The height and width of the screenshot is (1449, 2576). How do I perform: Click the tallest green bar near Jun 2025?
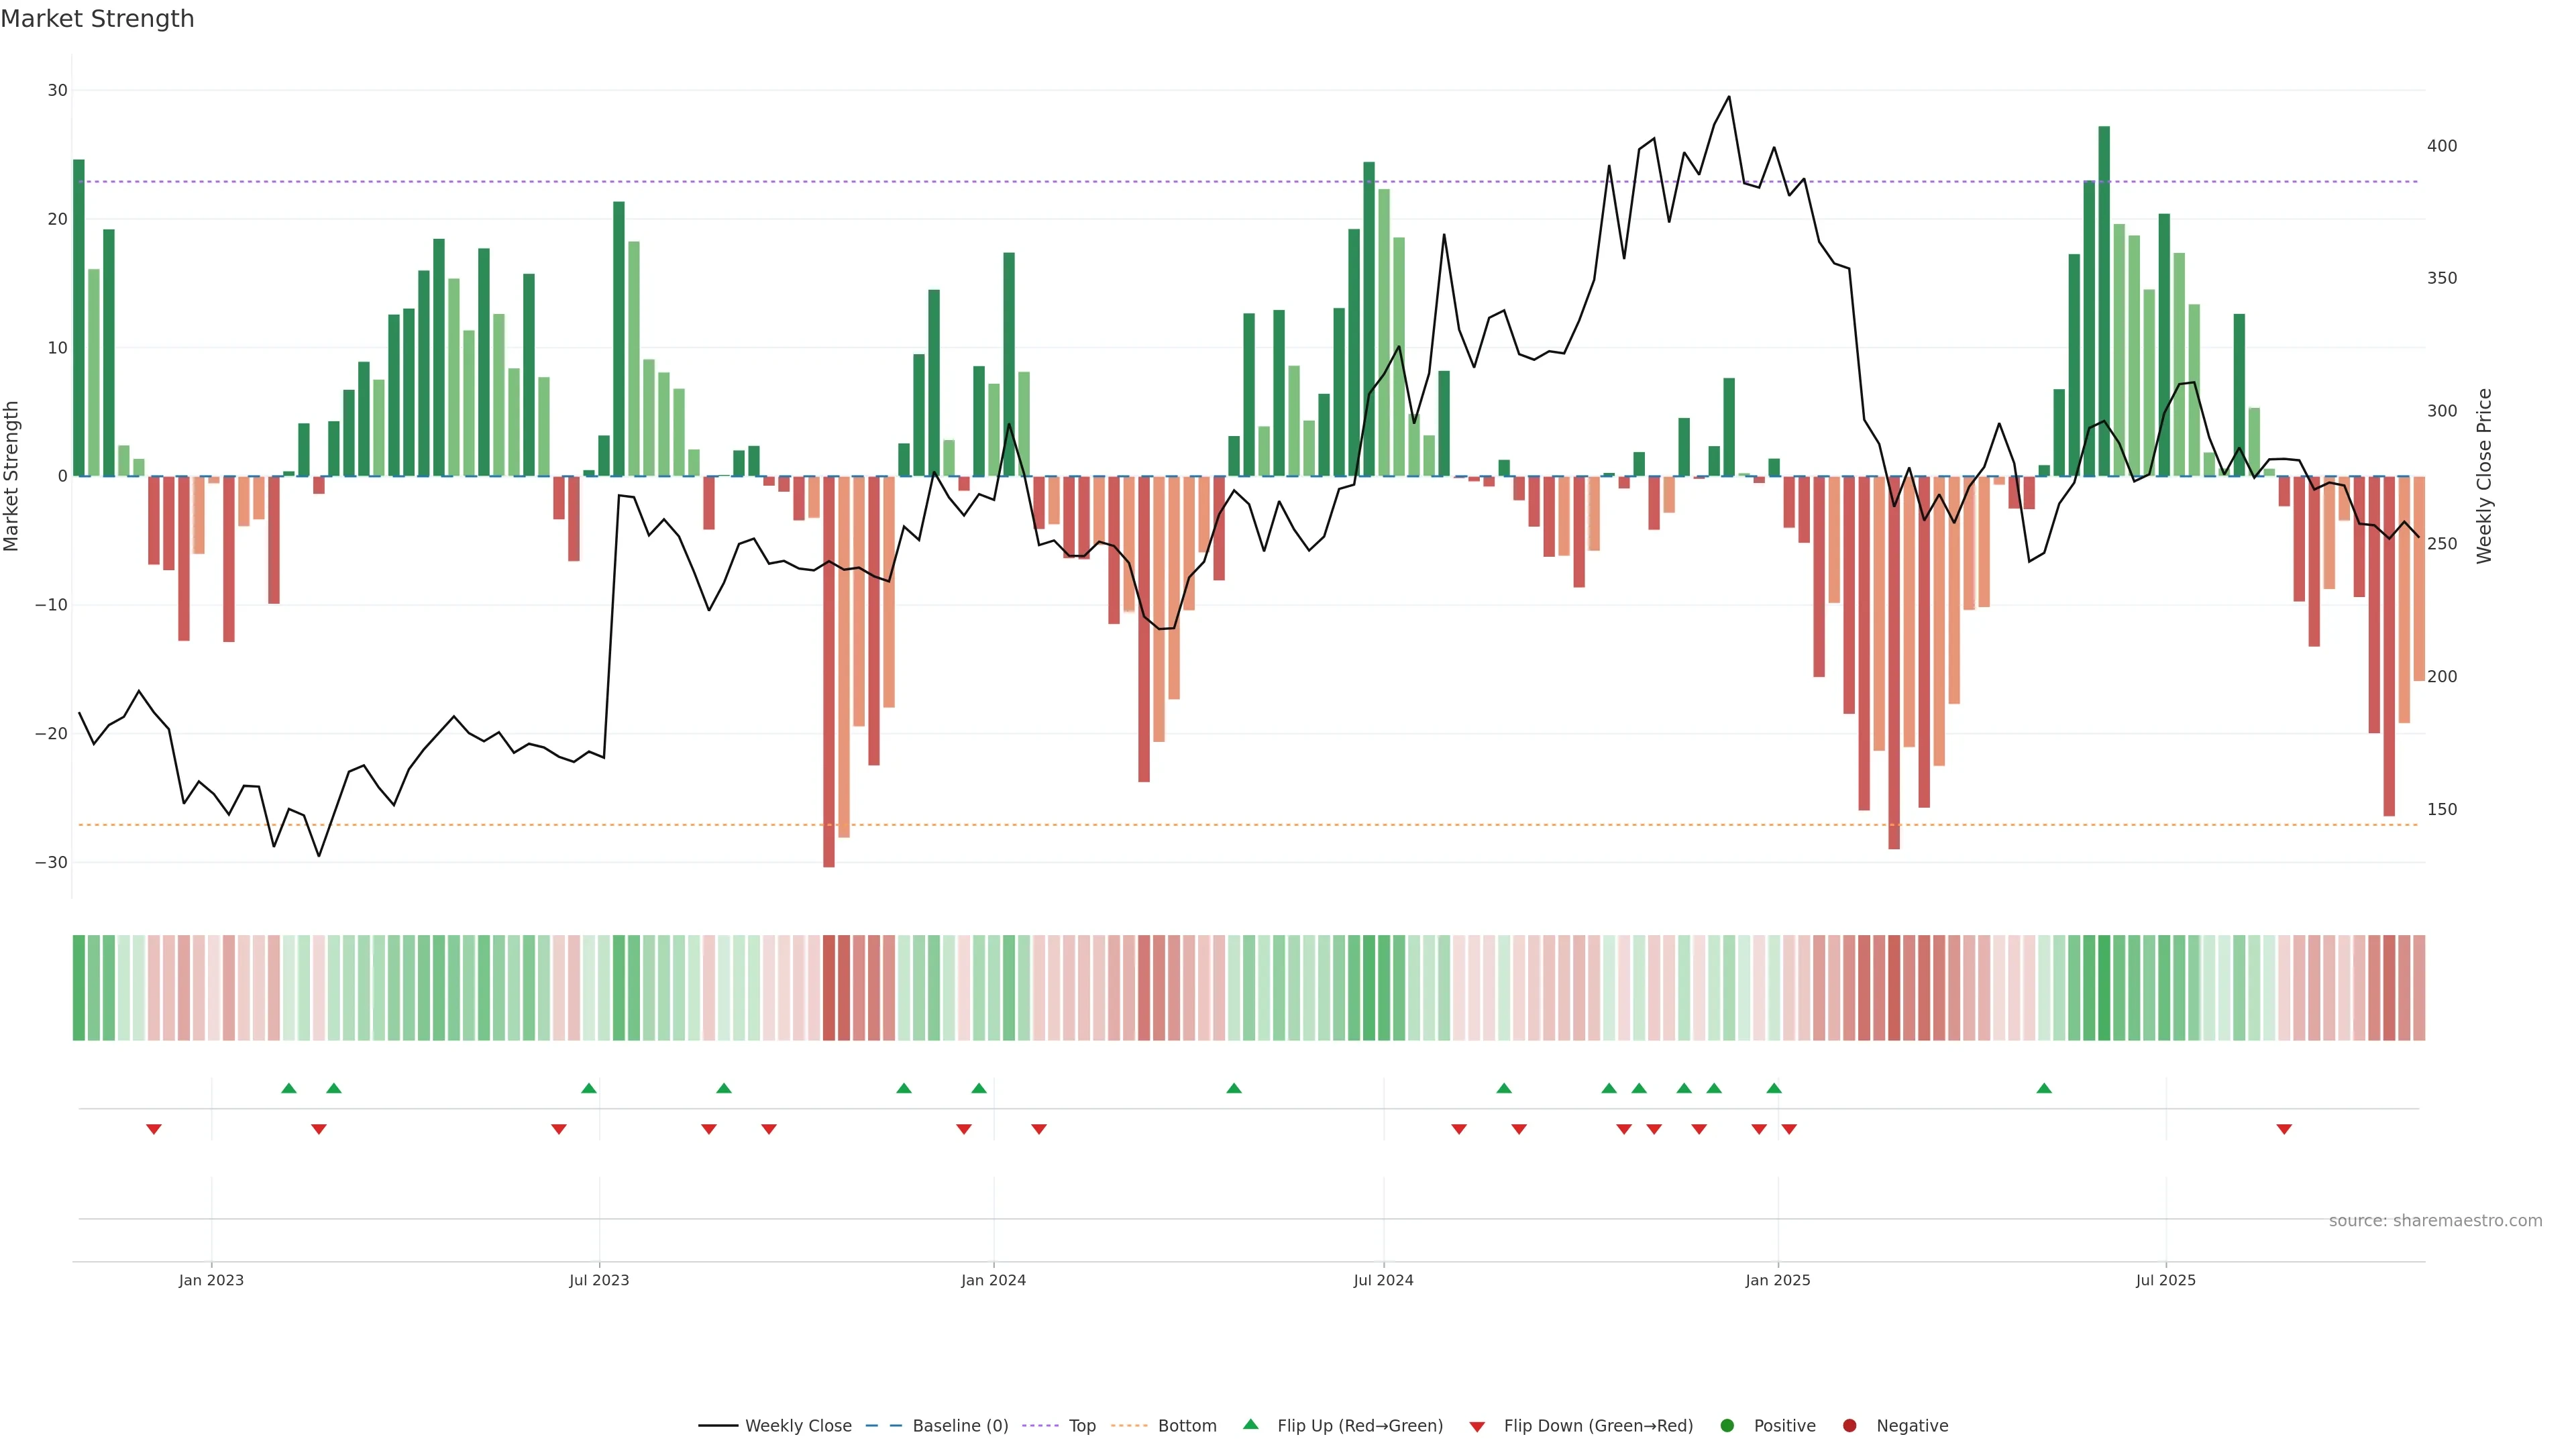click(2104, 300)
